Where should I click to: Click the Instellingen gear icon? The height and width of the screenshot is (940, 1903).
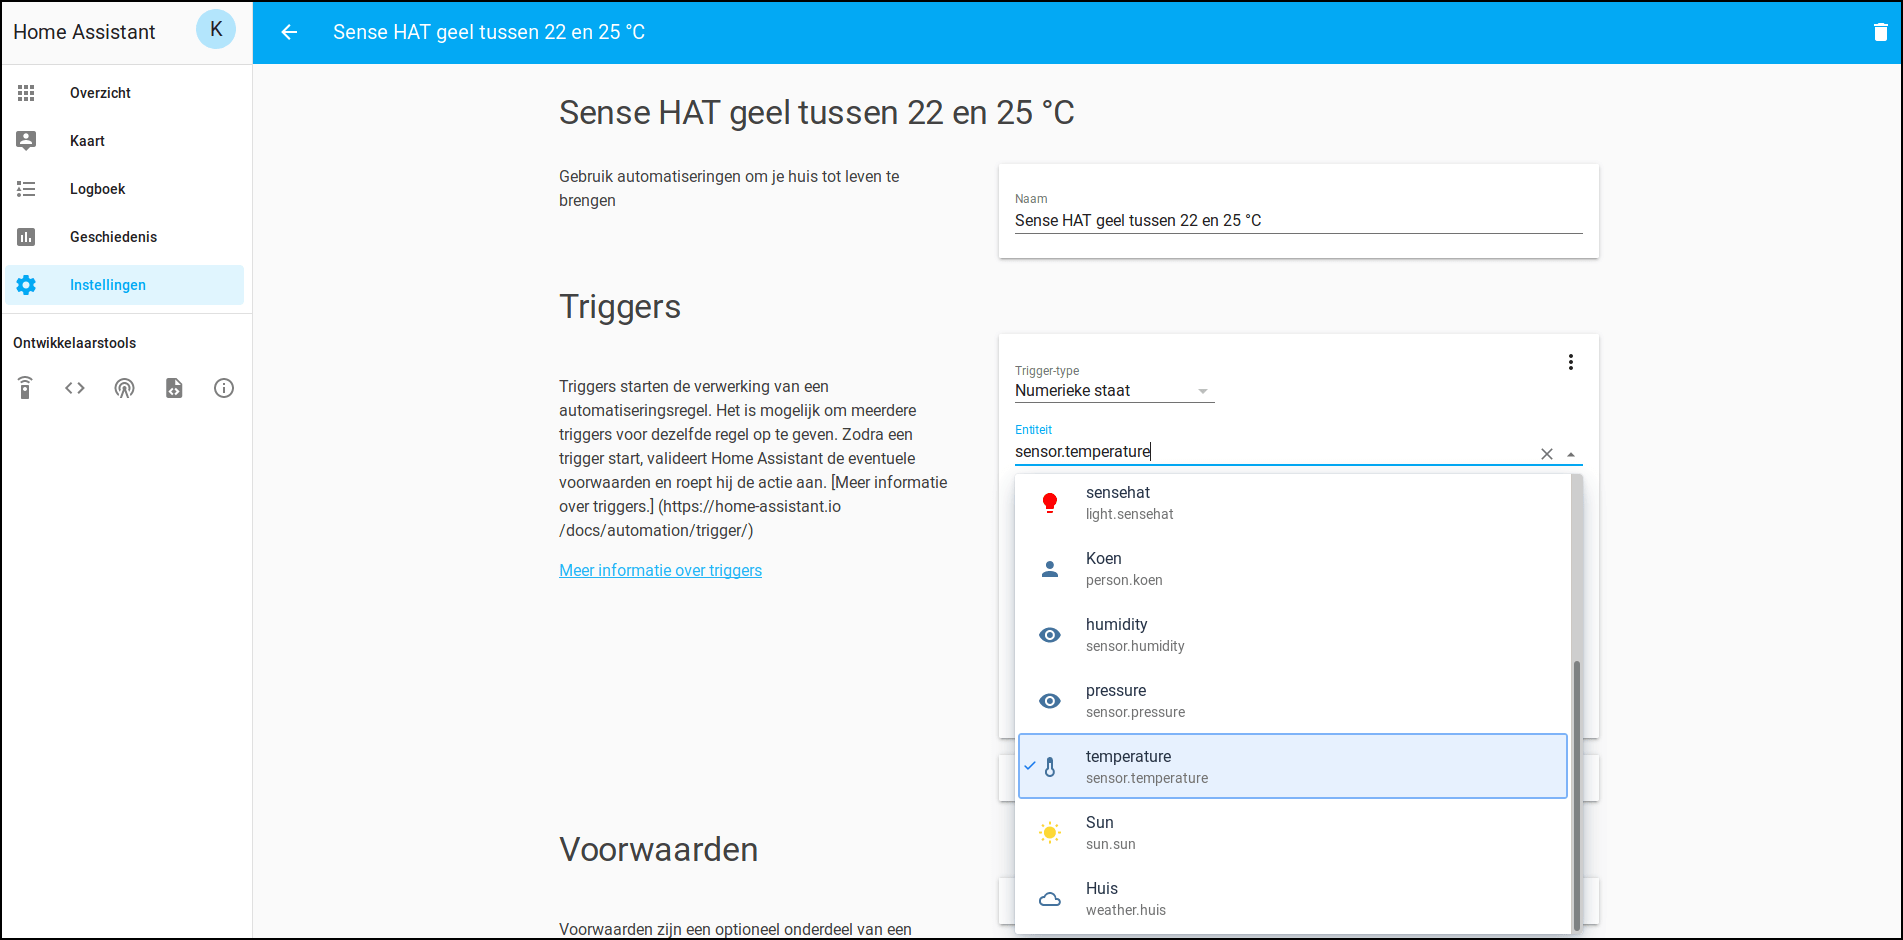(26, 285)
